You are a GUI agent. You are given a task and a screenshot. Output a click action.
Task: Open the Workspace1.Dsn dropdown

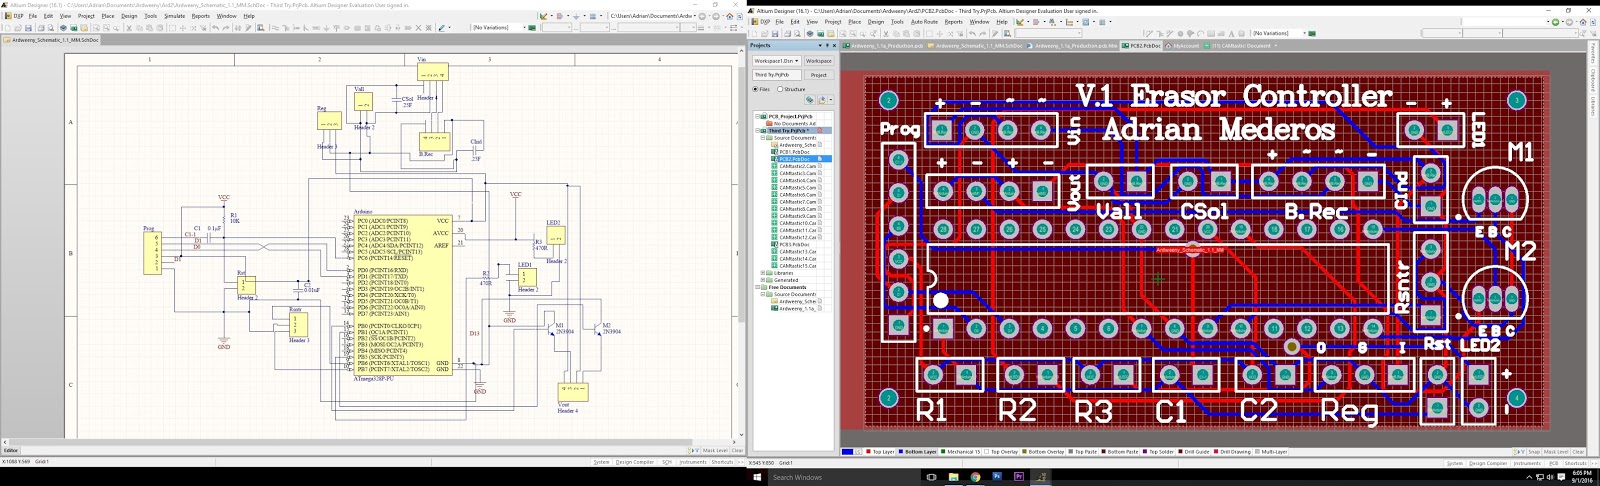coord(776,61)
